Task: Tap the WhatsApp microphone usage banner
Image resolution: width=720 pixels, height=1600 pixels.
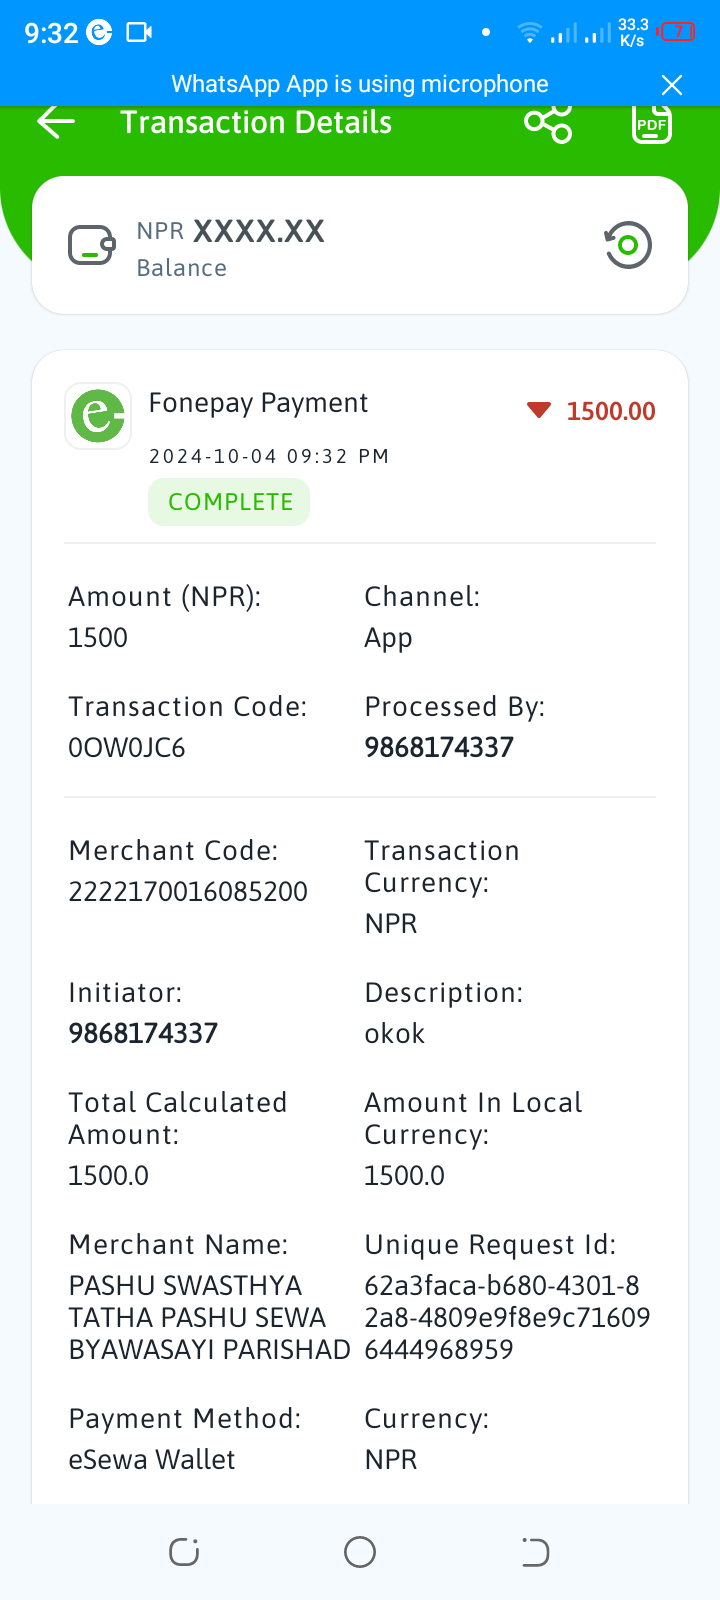Action: tap(360, 85)
